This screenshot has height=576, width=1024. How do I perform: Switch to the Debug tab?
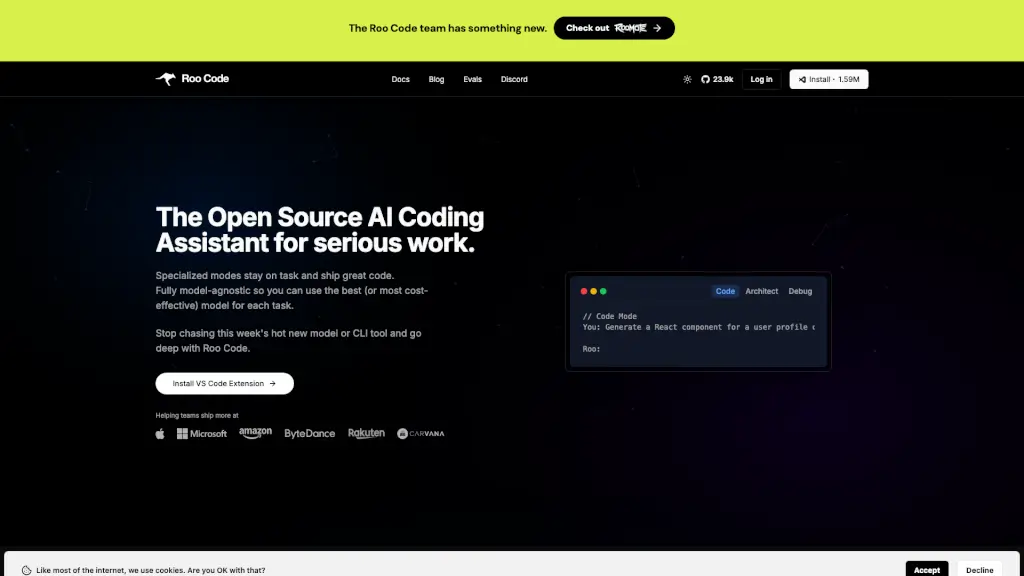800,291
